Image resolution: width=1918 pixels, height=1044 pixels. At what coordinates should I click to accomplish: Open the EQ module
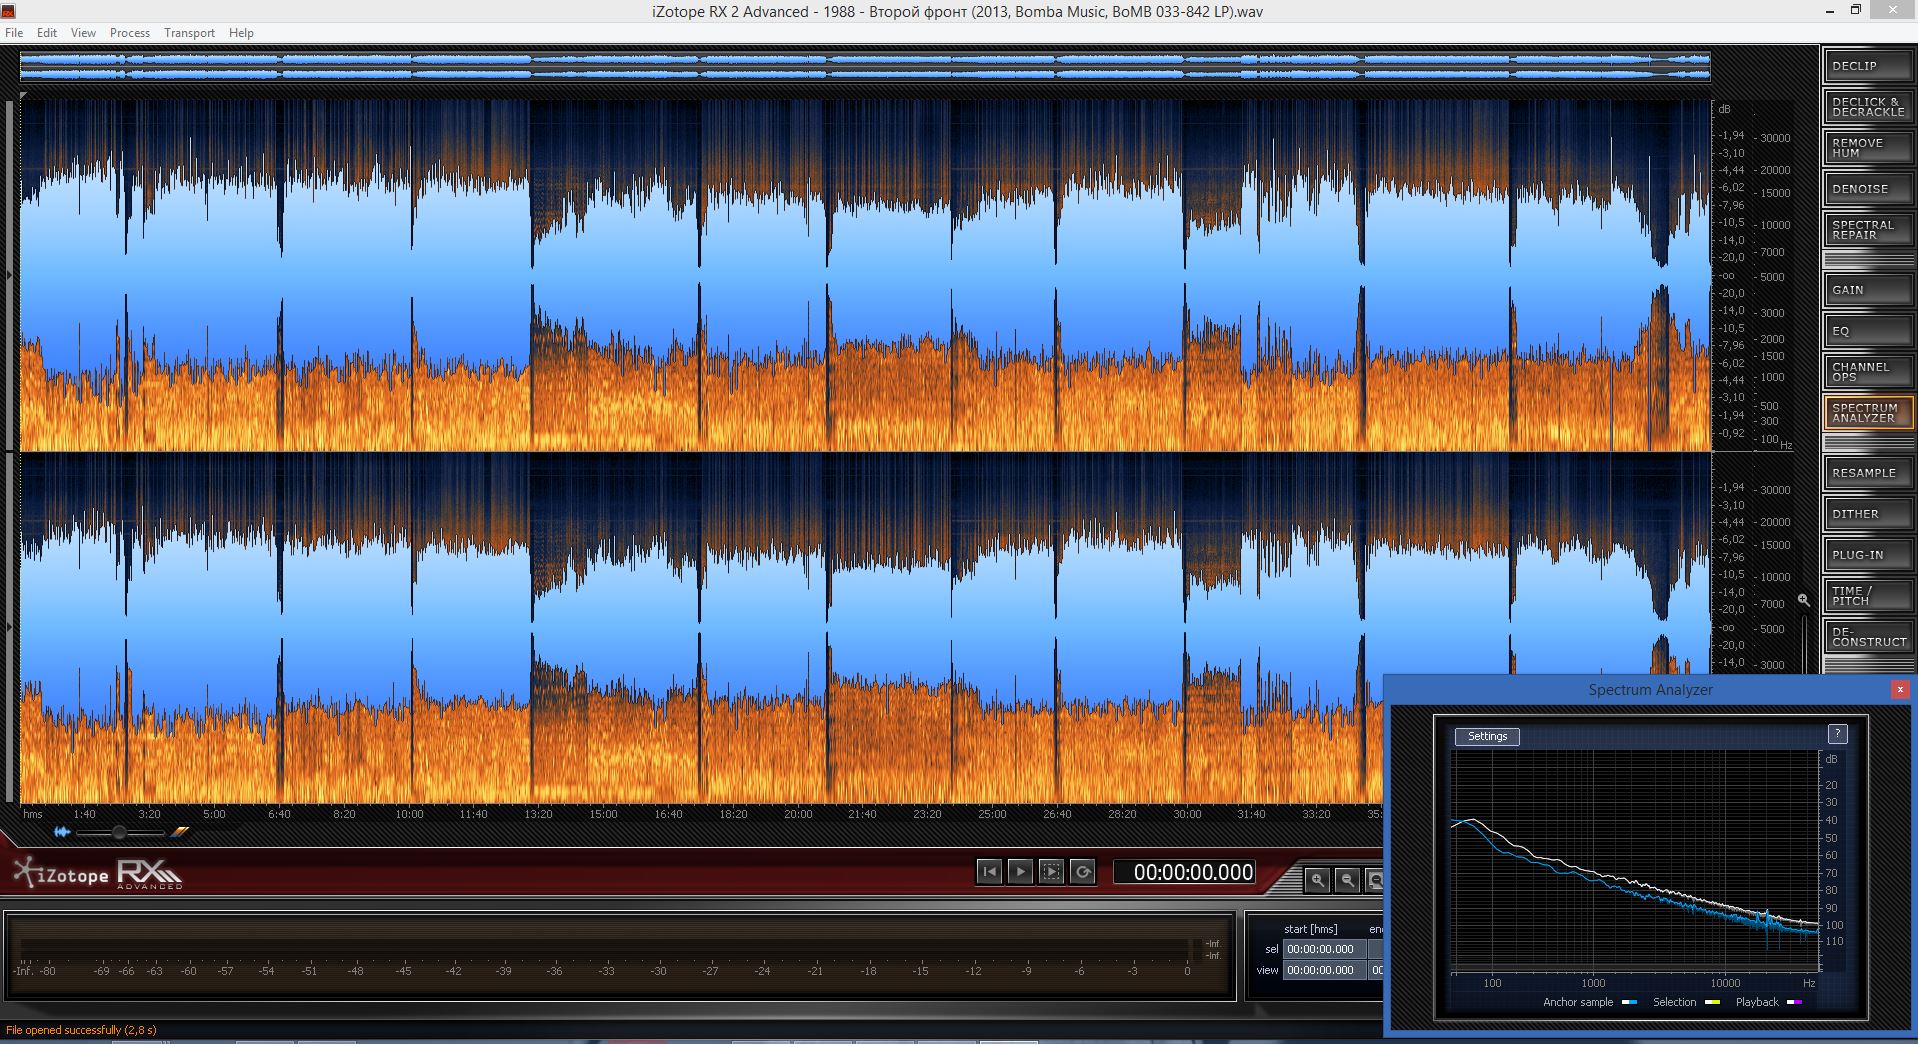[x=1867, y=331]
